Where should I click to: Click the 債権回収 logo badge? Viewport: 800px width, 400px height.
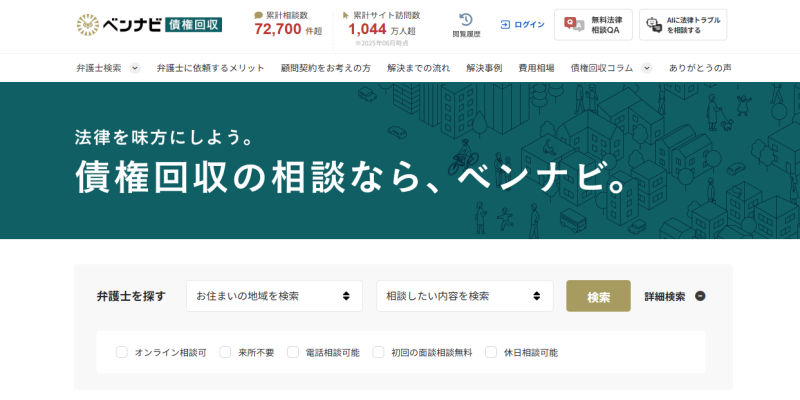193,24
